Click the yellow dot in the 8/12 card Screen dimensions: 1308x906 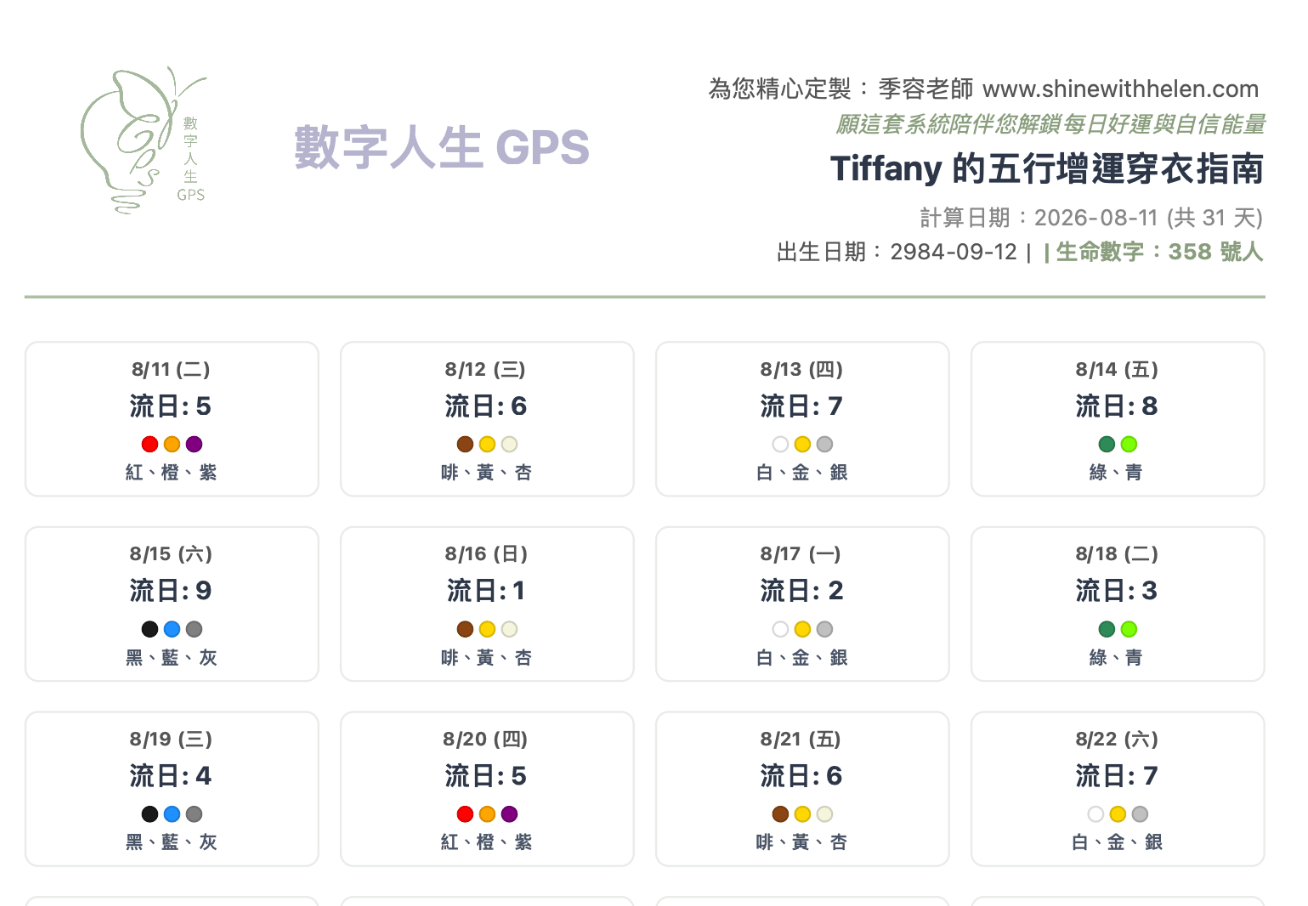487,444
